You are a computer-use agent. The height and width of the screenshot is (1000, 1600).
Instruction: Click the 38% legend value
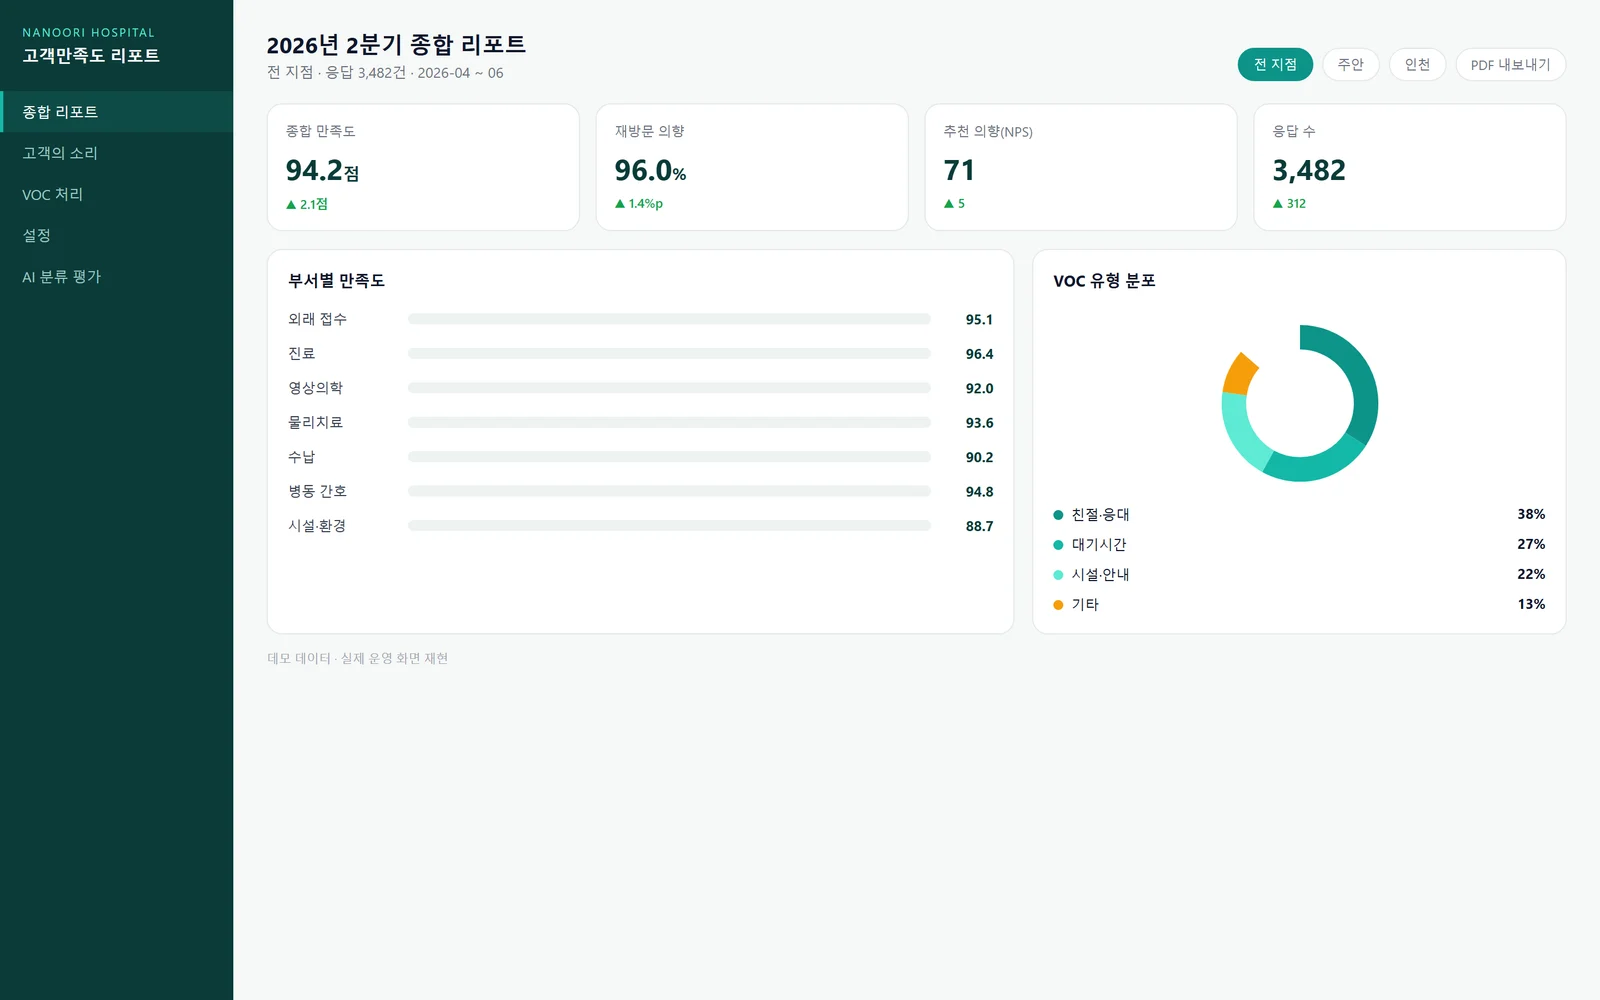point(1531,515)
